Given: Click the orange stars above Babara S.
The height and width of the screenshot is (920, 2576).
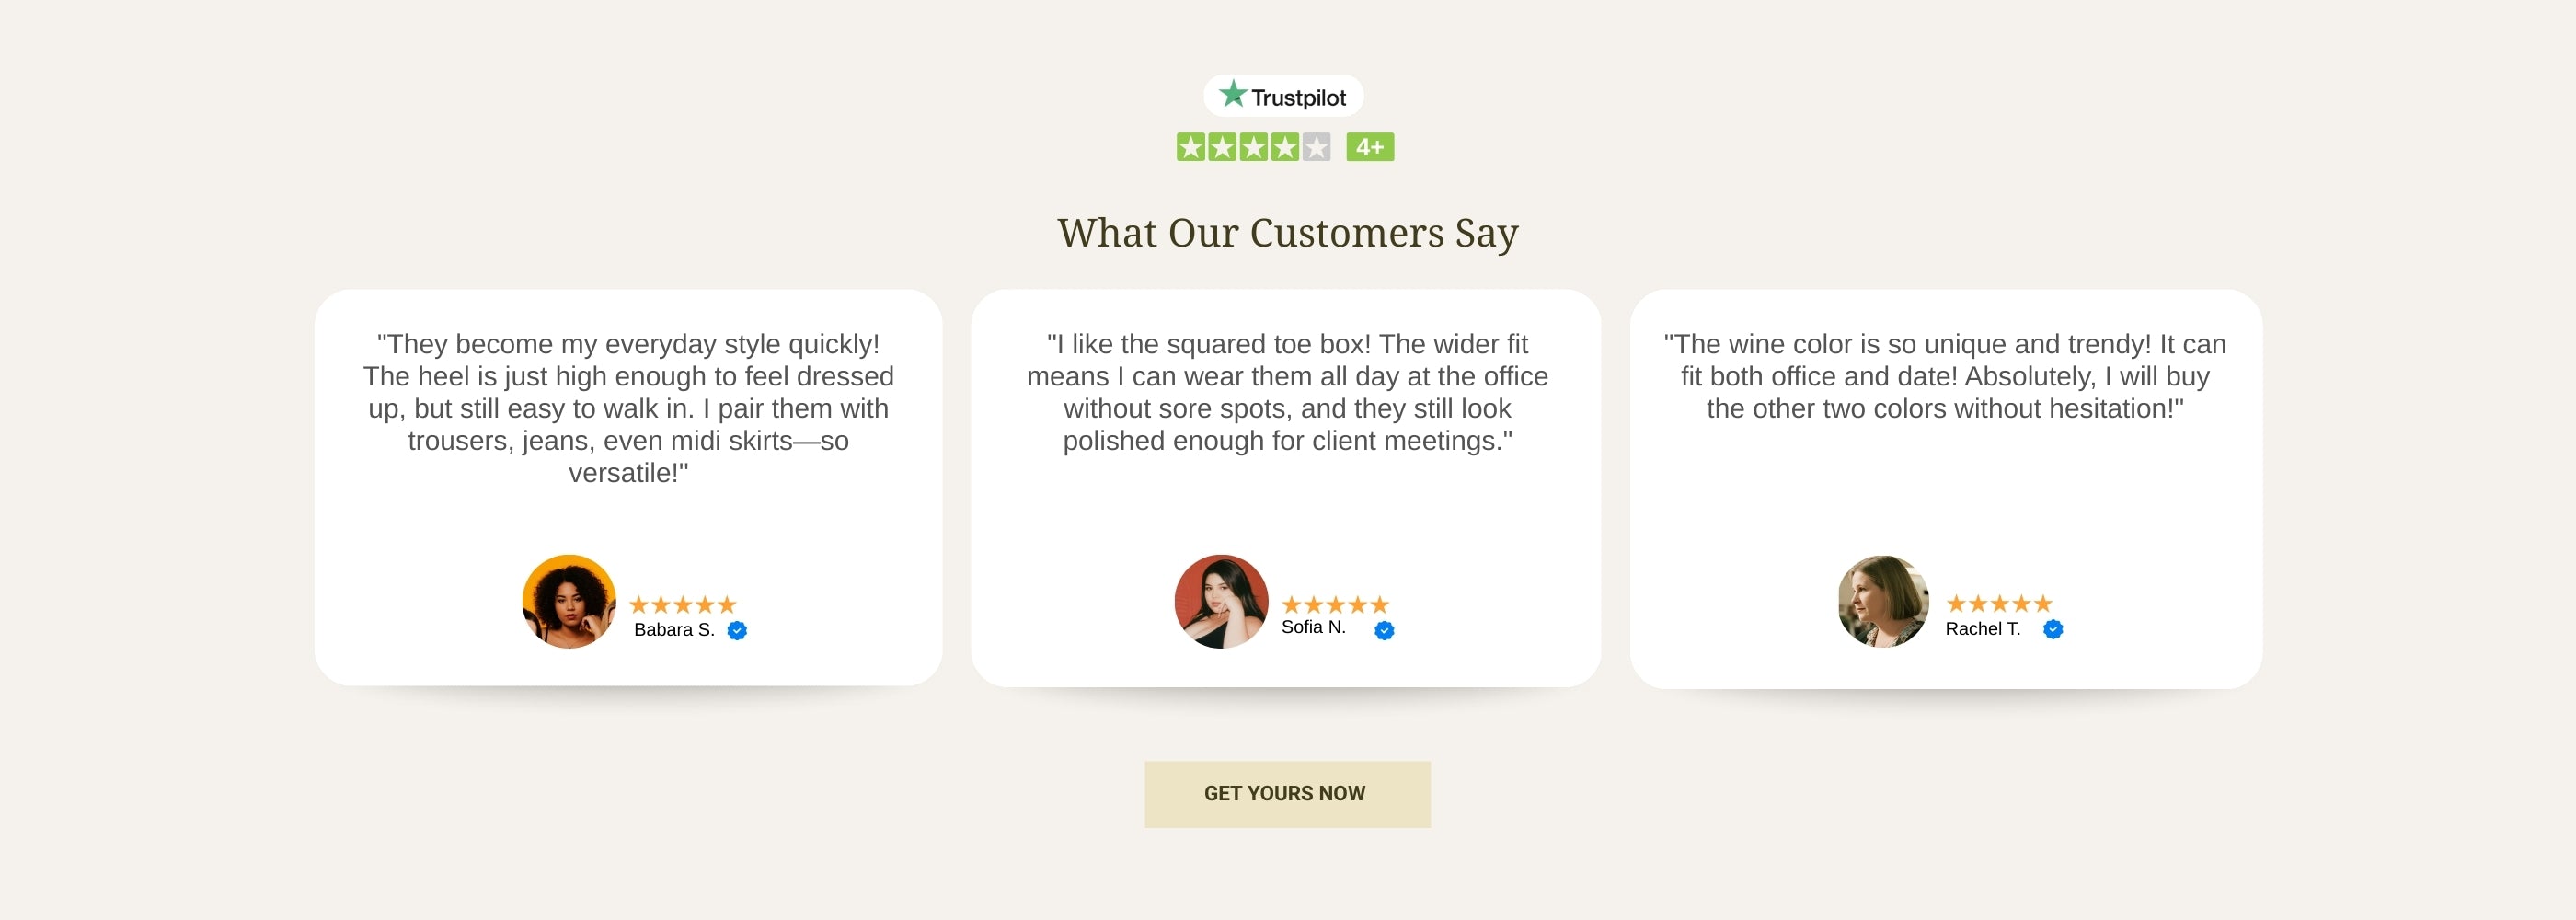Looking at the screenshot, I should (683, 604).
